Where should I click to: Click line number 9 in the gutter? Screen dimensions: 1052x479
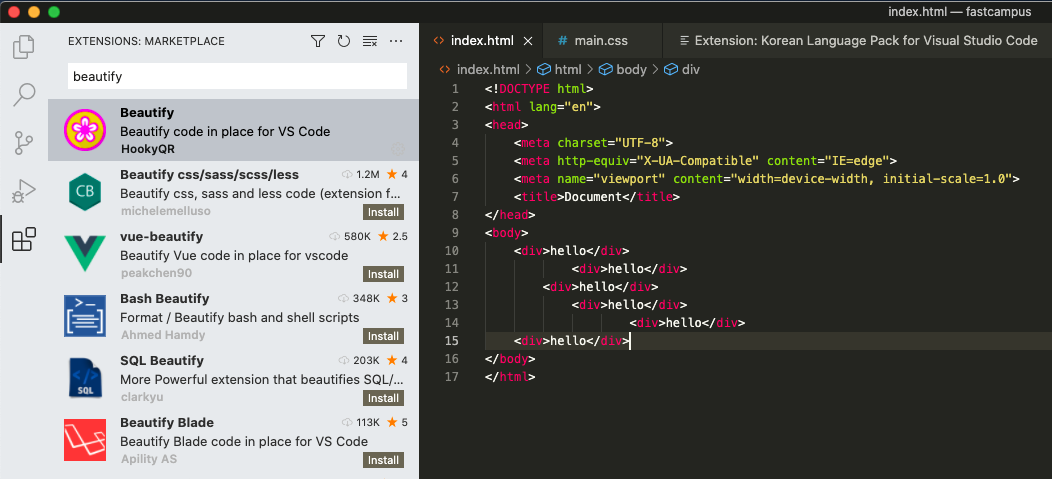(x=456, y=233)
